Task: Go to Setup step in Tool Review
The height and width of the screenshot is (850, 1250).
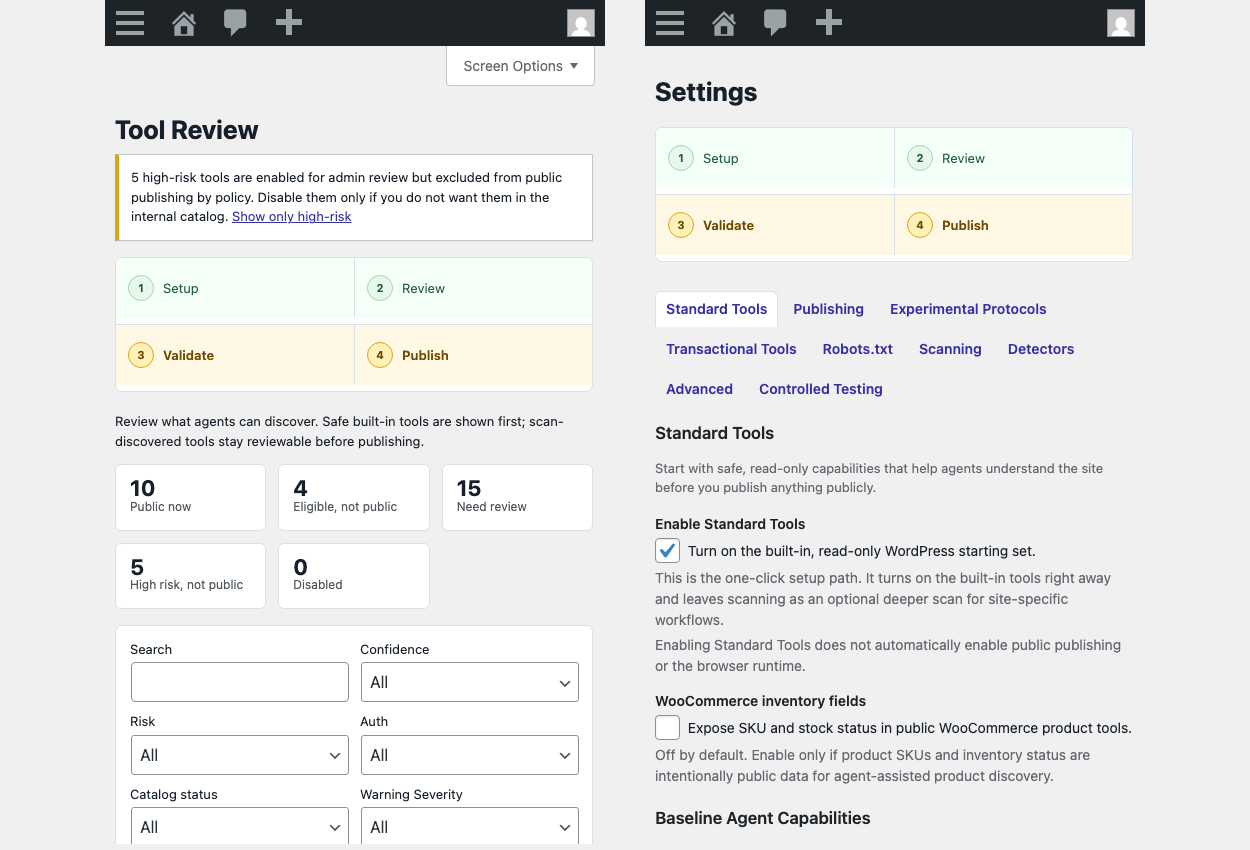Action: 235,288
